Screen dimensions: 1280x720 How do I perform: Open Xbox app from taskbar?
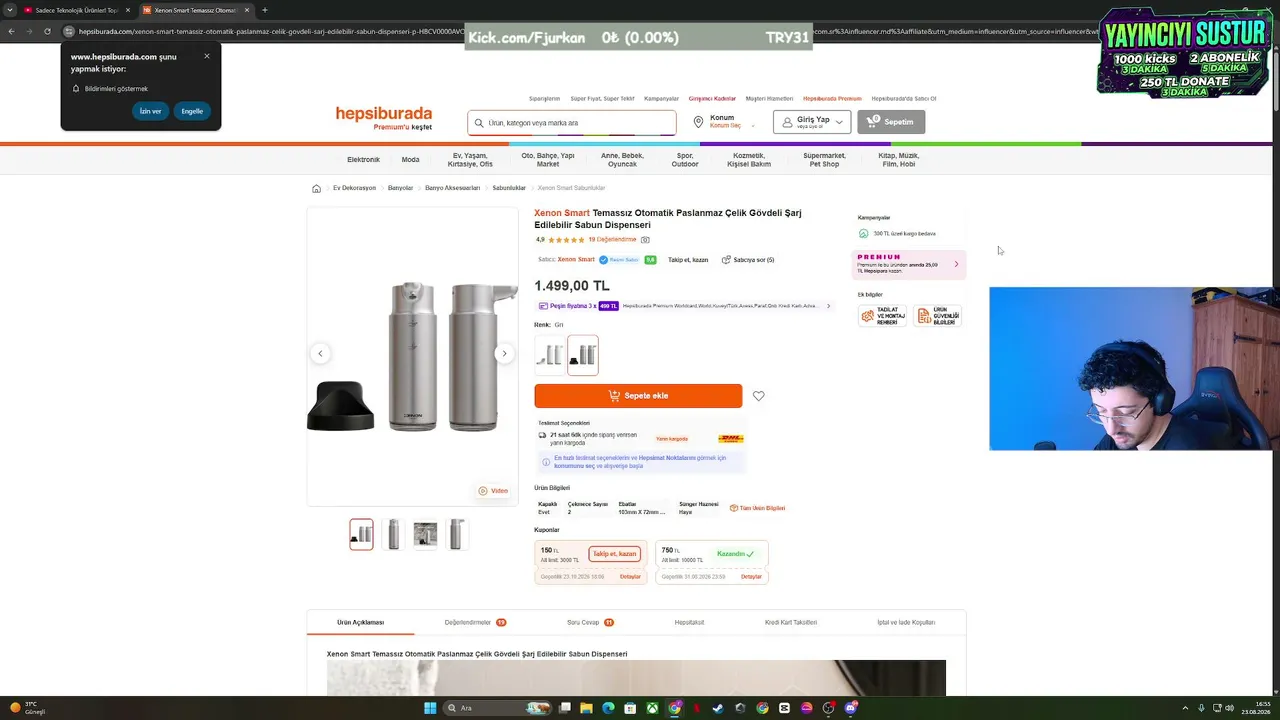click(652, 708)
